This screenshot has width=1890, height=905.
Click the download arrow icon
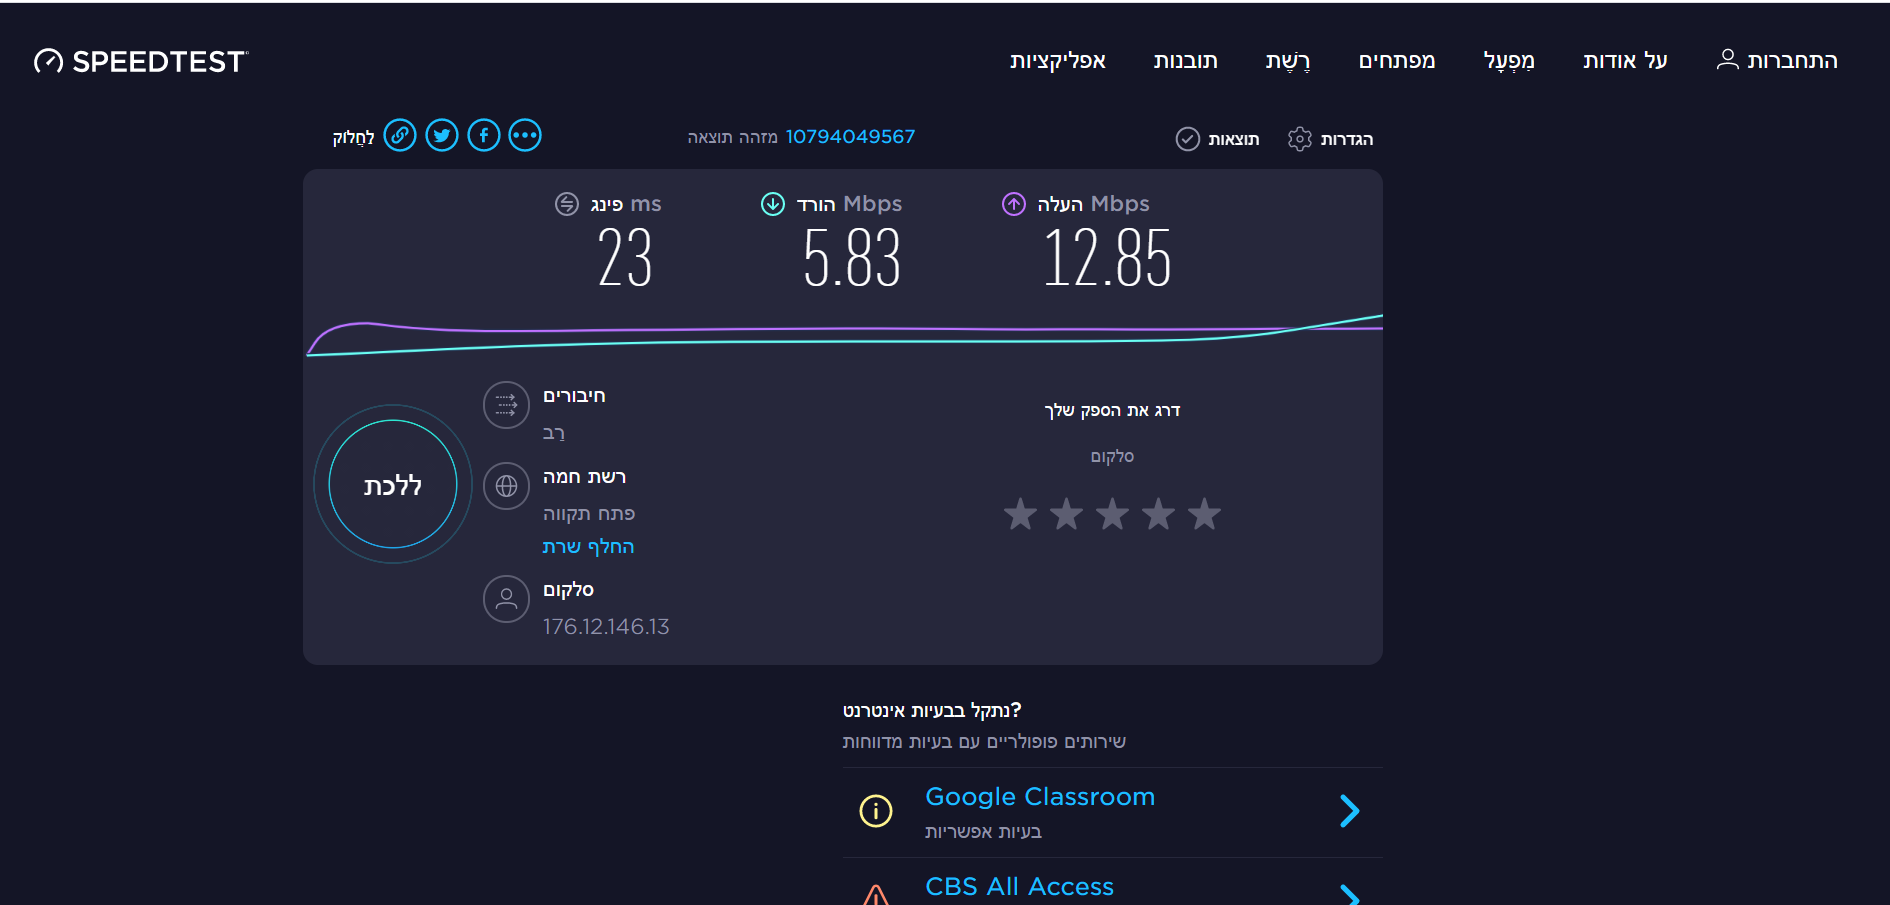pos(773,204)
